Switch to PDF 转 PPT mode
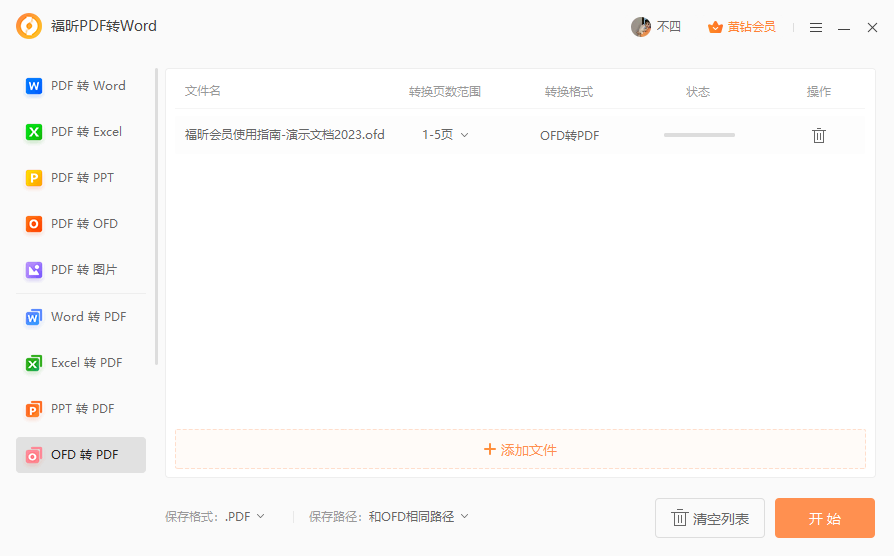The image size is (894, 556). 81,178
